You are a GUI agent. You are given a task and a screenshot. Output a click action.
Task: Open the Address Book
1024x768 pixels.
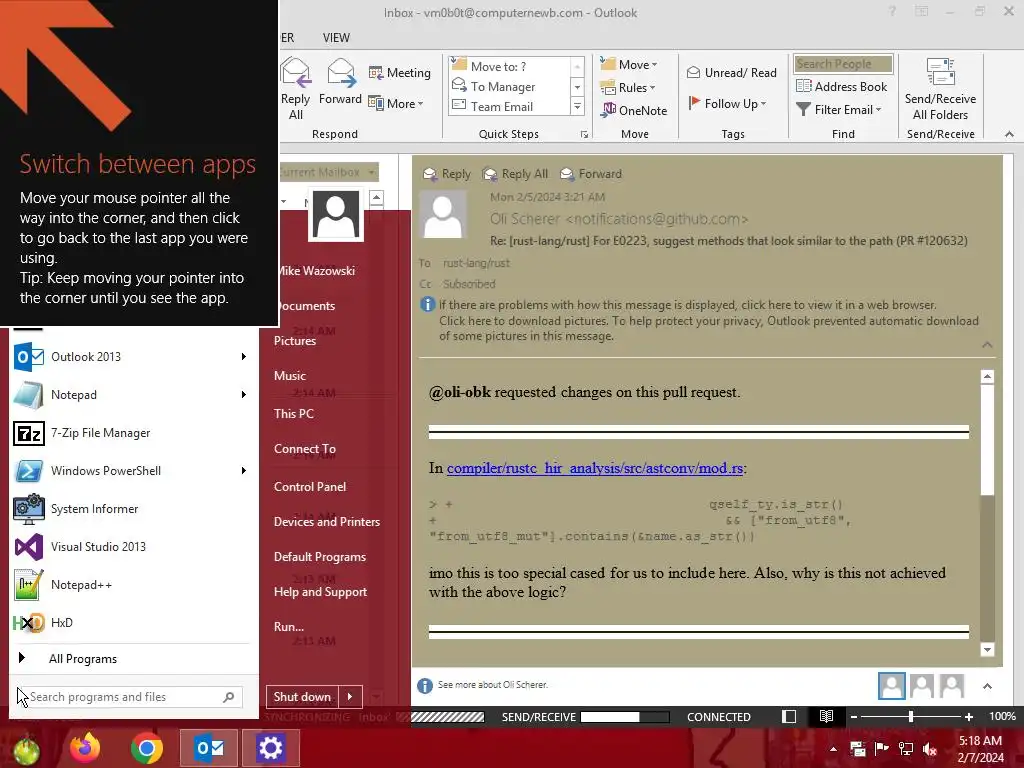point(842,86)
